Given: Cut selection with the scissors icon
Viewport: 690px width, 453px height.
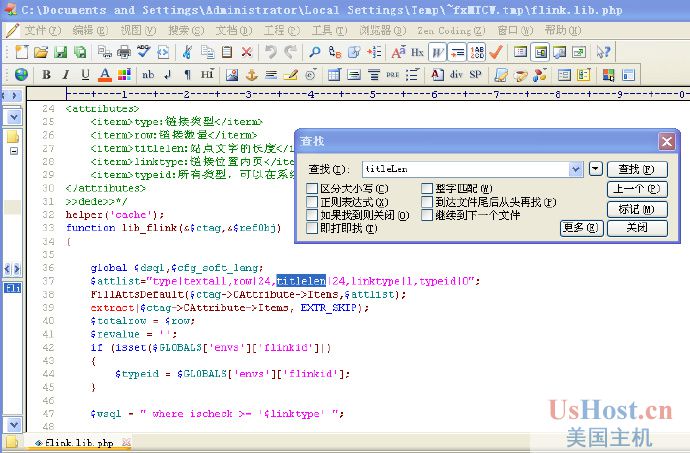Looking at the screenshot, I should (187, 52).
